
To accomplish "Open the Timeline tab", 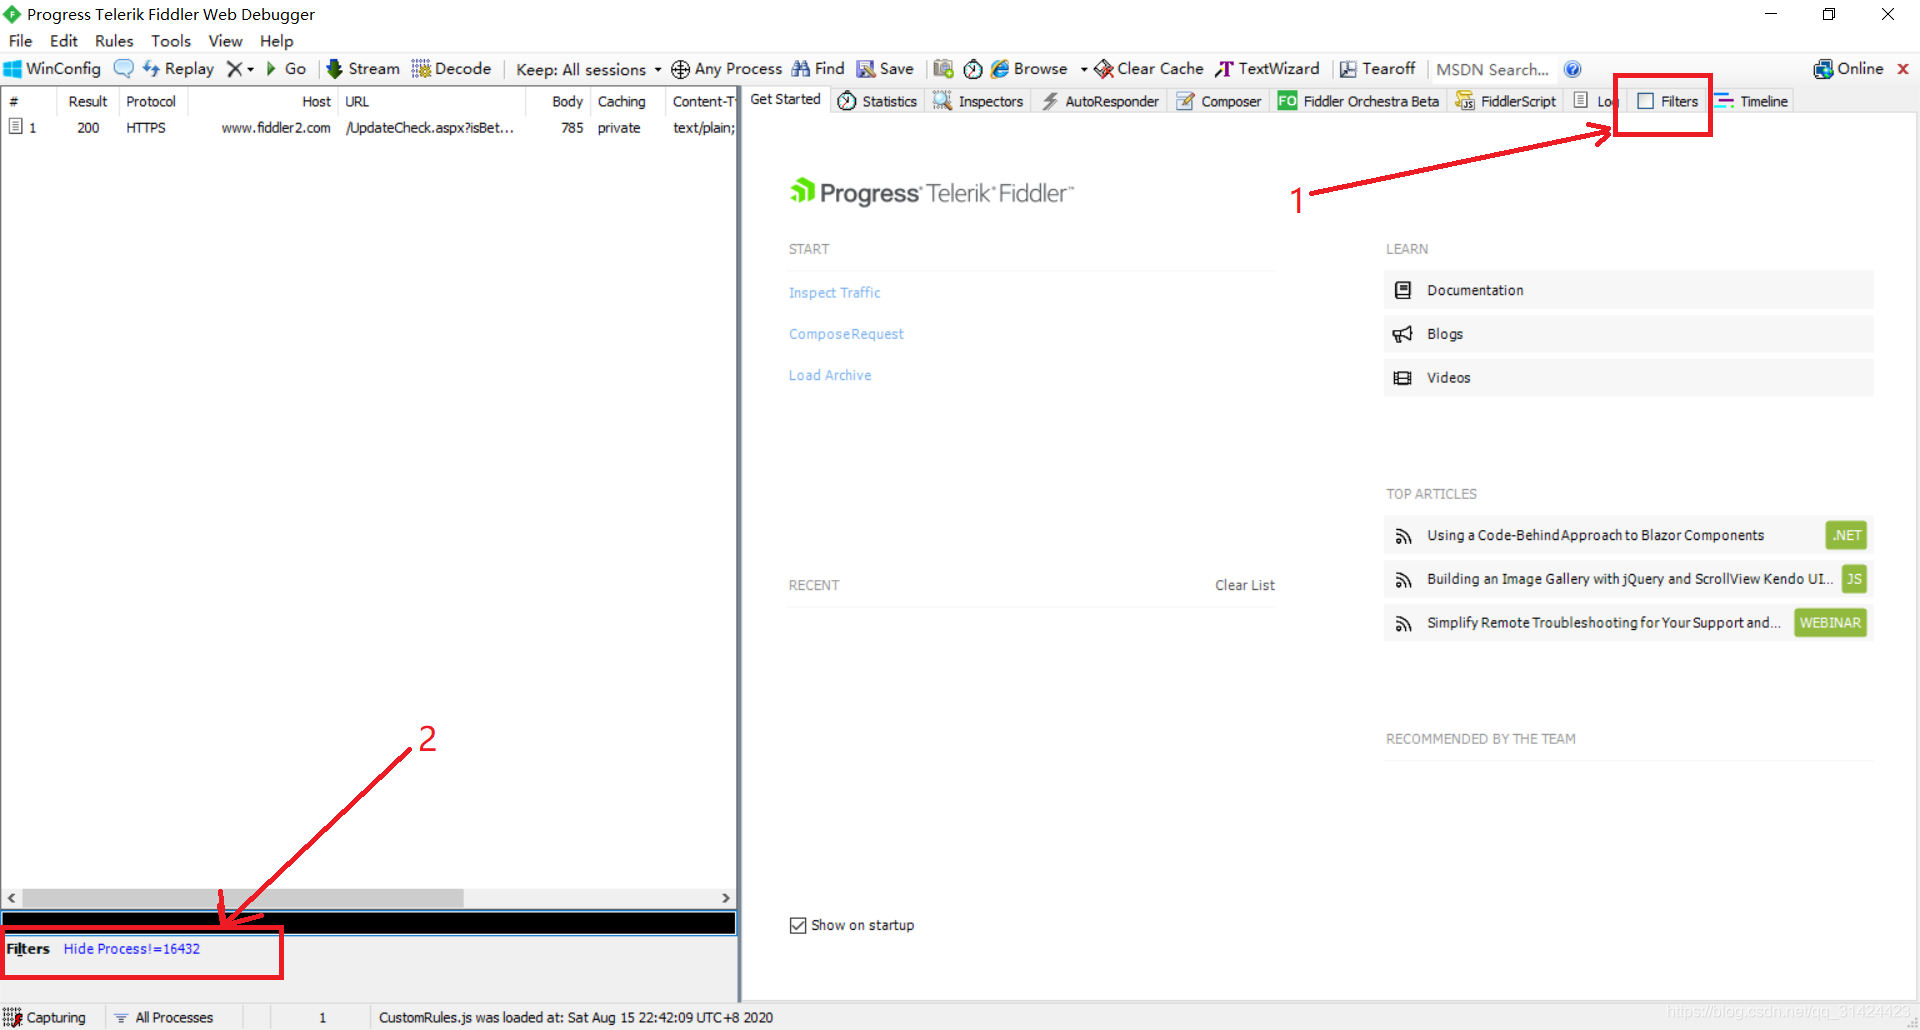I will point(1752,101).
